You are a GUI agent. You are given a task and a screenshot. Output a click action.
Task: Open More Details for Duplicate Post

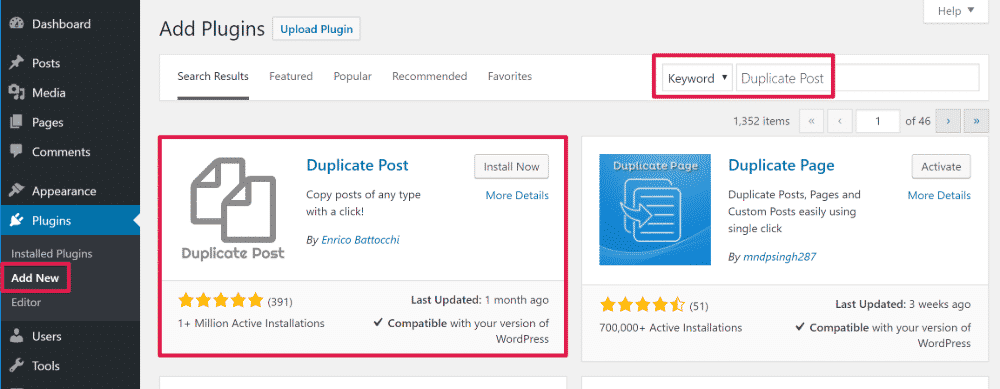click(x=517, y=196)
